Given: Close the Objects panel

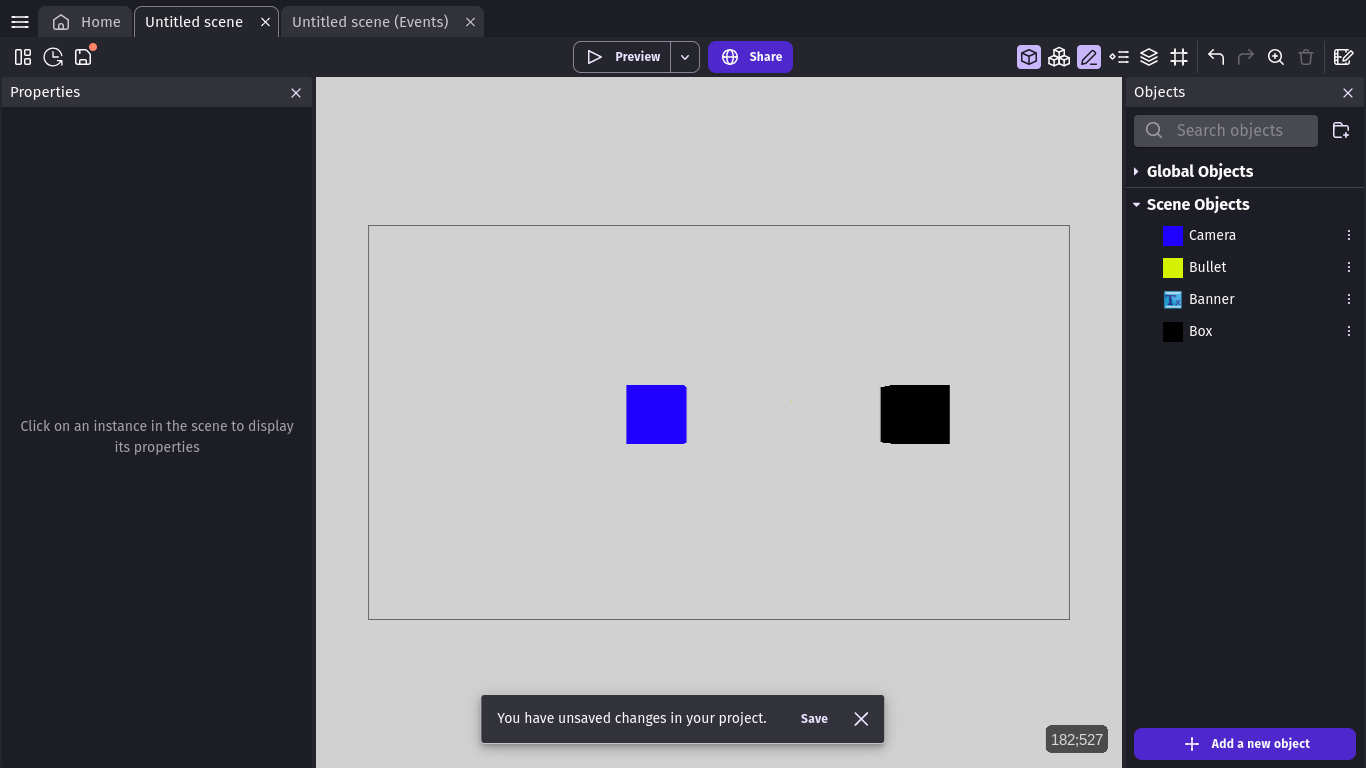Looking at the screenshot, I should coord(1348,92).
